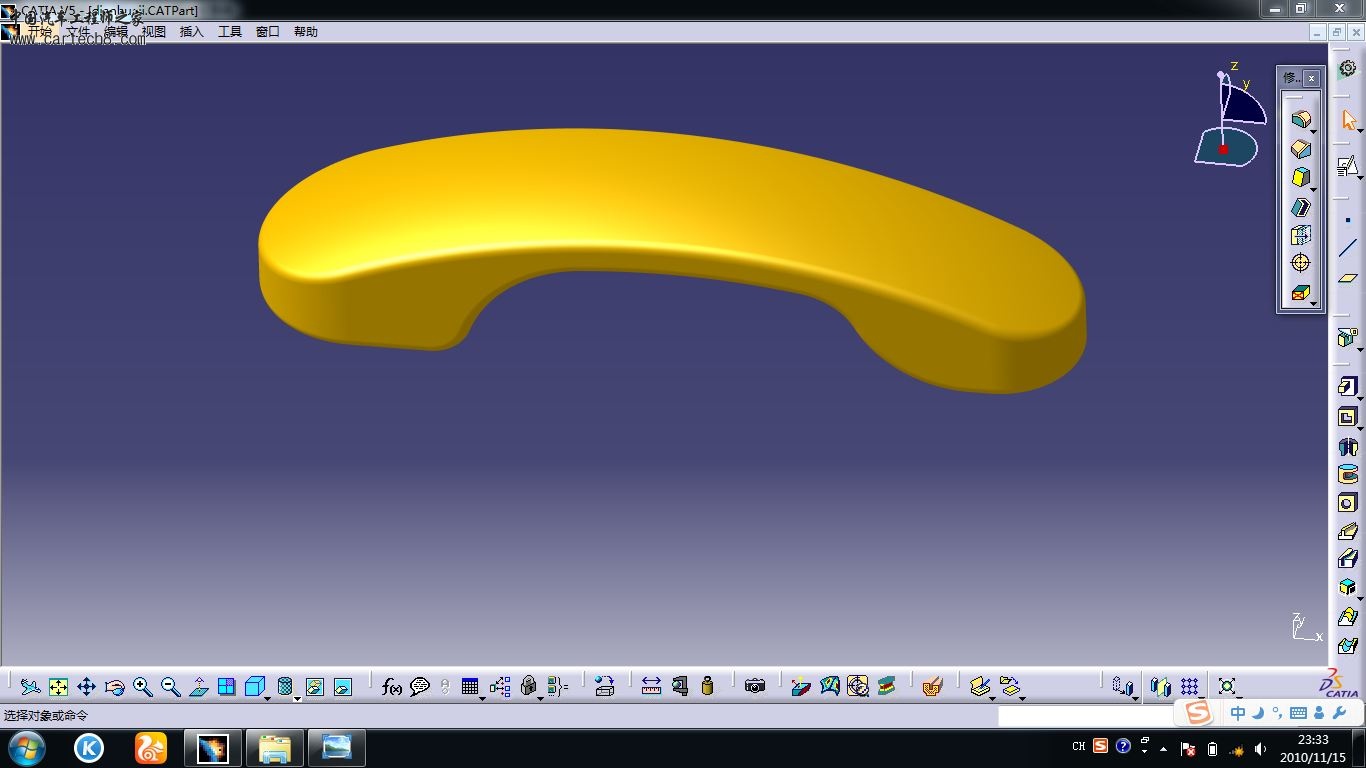Select the Pan view tool

[86, 687]
